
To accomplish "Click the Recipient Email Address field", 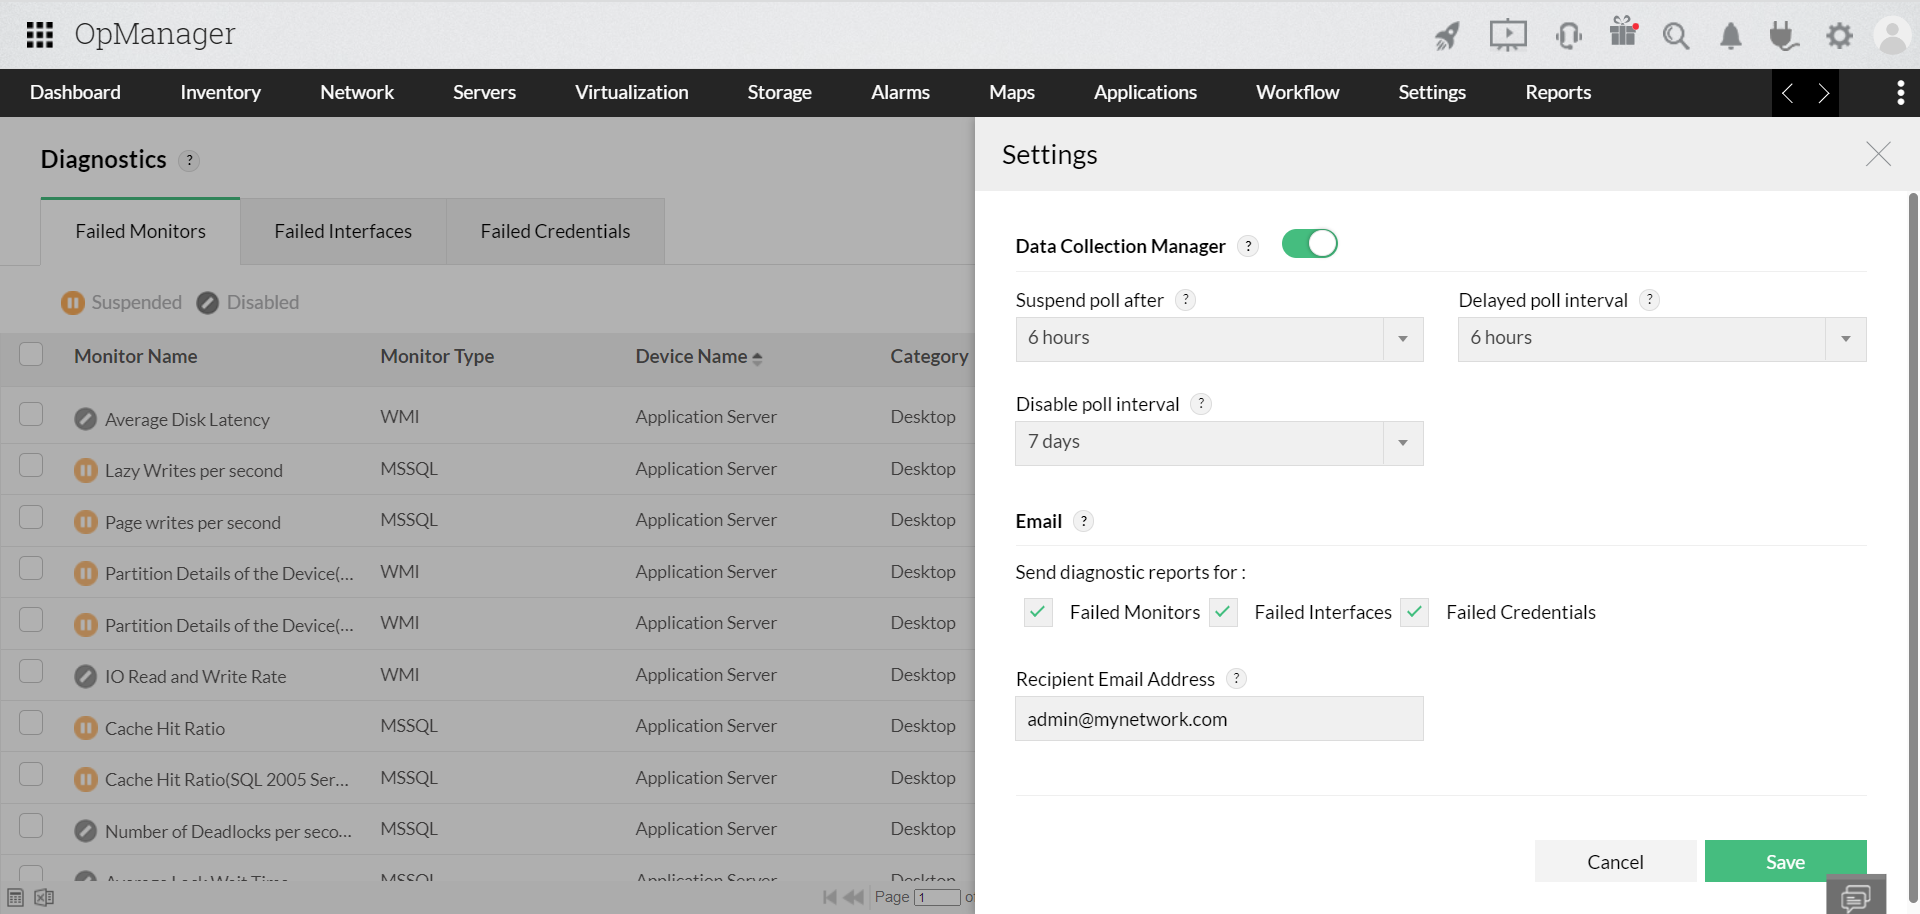I will tap(1219, 719).
